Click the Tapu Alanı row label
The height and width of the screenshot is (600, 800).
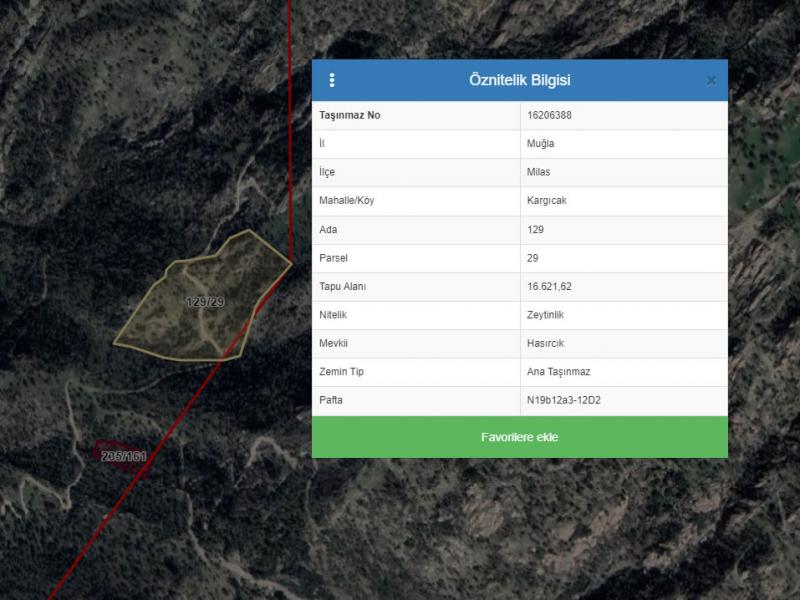tap(343, 286)
